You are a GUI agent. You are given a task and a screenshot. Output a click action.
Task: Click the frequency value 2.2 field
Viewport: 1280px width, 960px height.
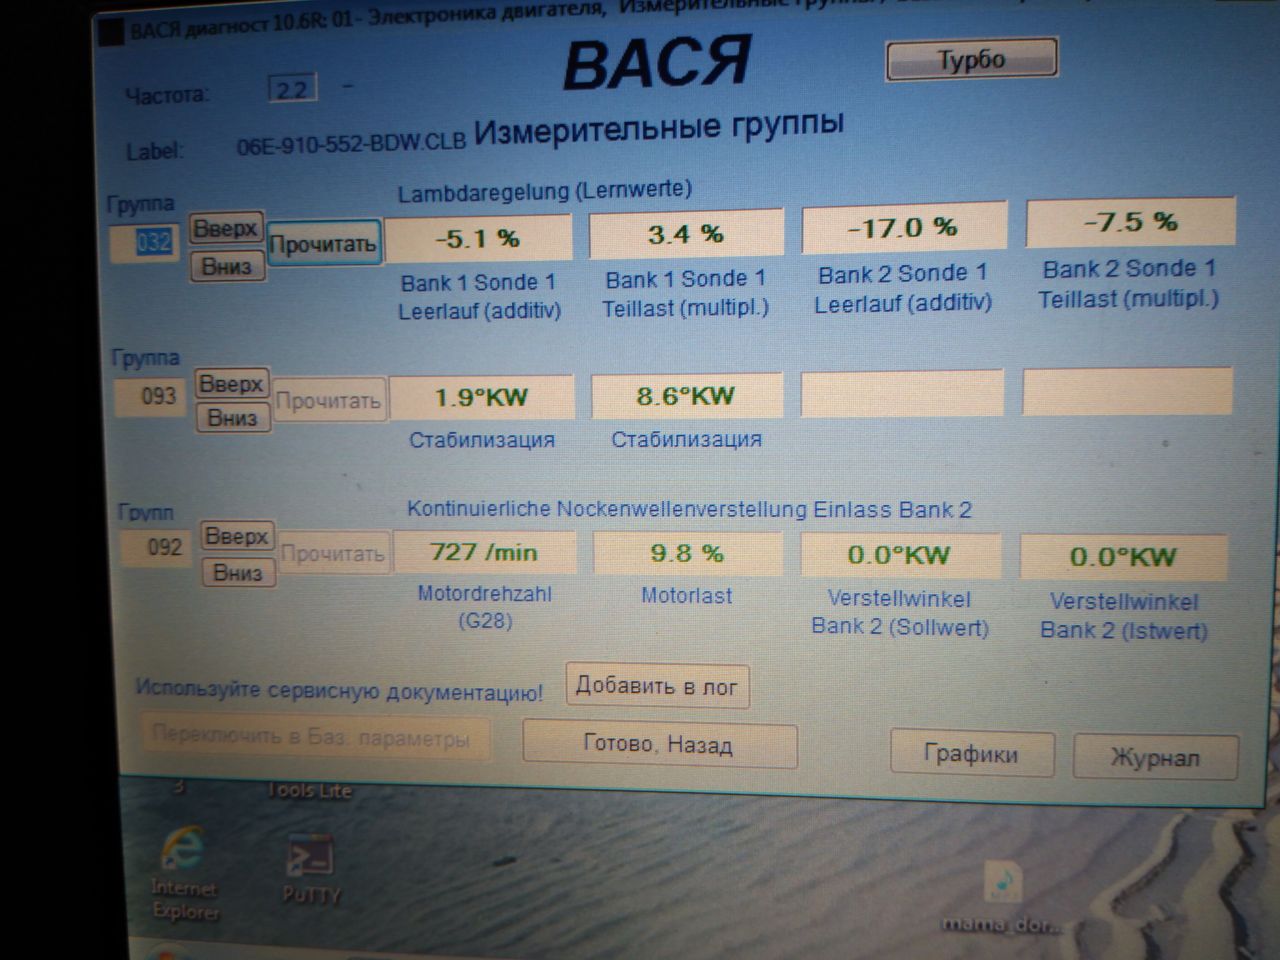pyautogui.click(x=292, y=90)
